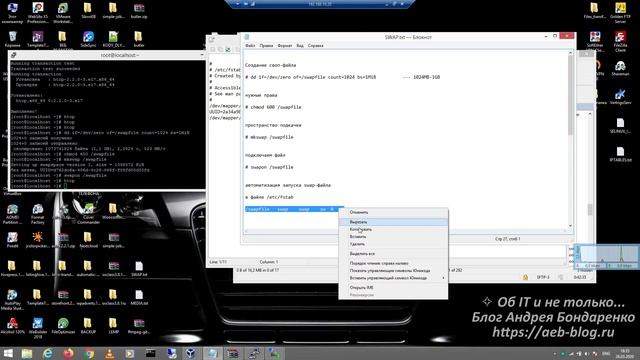Open VLC media player from the taskbar
Screen dimensions: 640x360
[x=109, y=353]
